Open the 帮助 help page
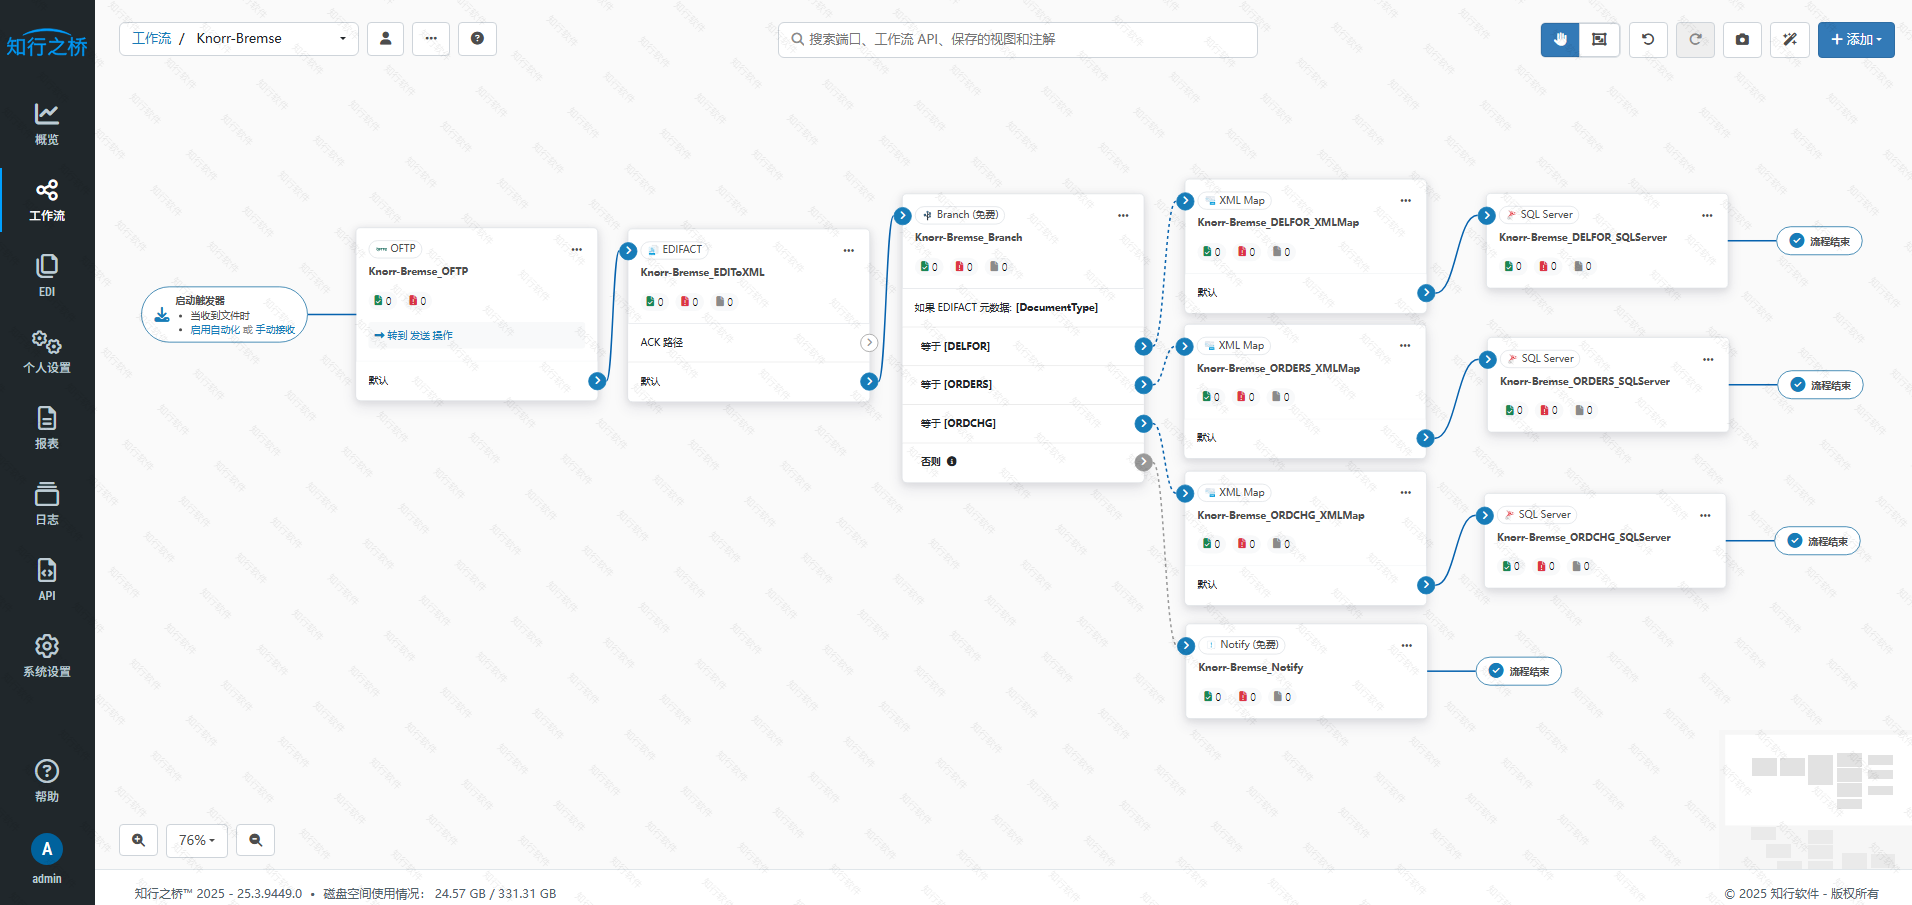 (47, 781)
